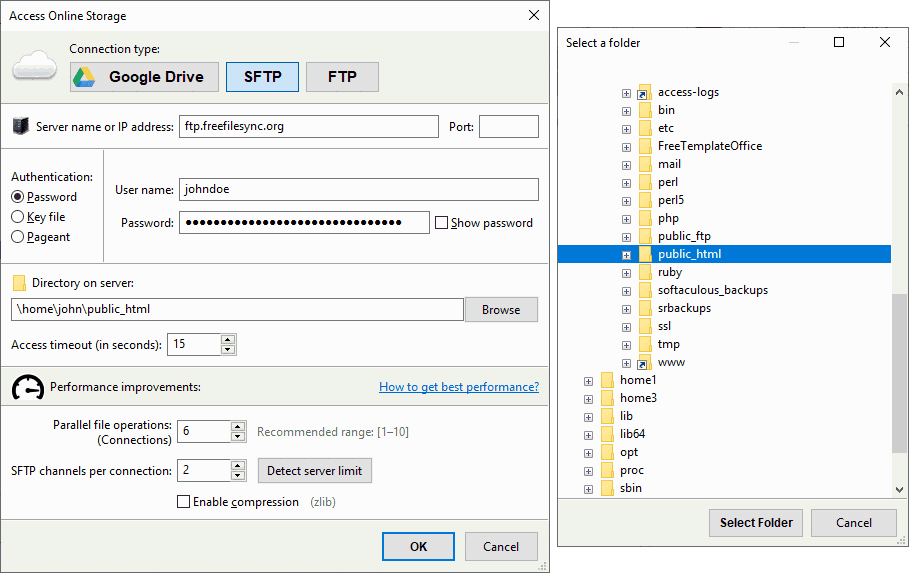Click Browse for server directory
This screenshot has width=909, height=573.
click(501, 310)
